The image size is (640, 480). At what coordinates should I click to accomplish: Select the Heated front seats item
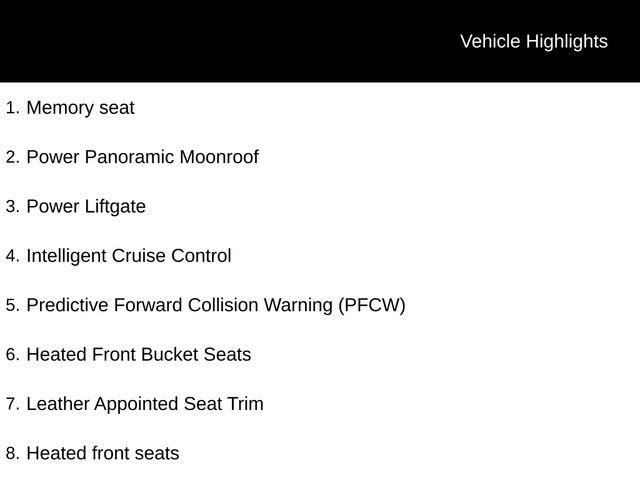[102, 454]
